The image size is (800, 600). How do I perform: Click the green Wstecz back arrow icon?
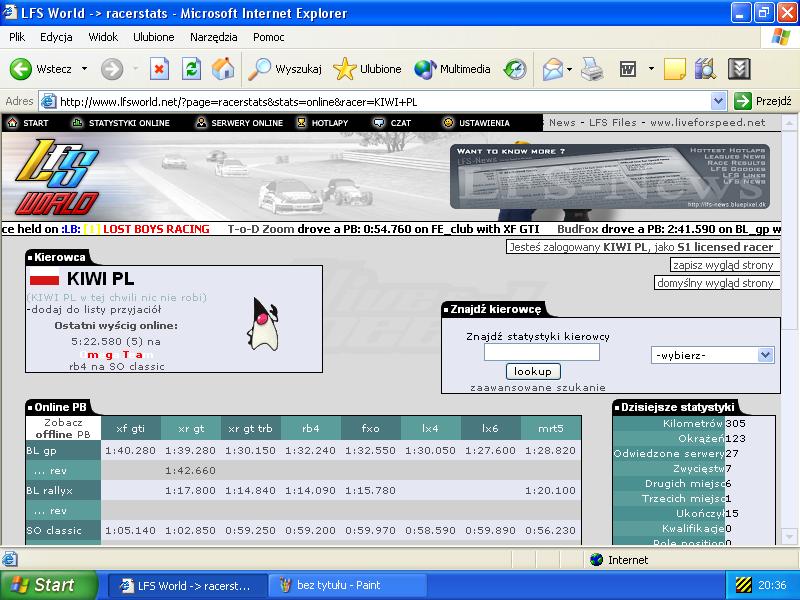20,69
